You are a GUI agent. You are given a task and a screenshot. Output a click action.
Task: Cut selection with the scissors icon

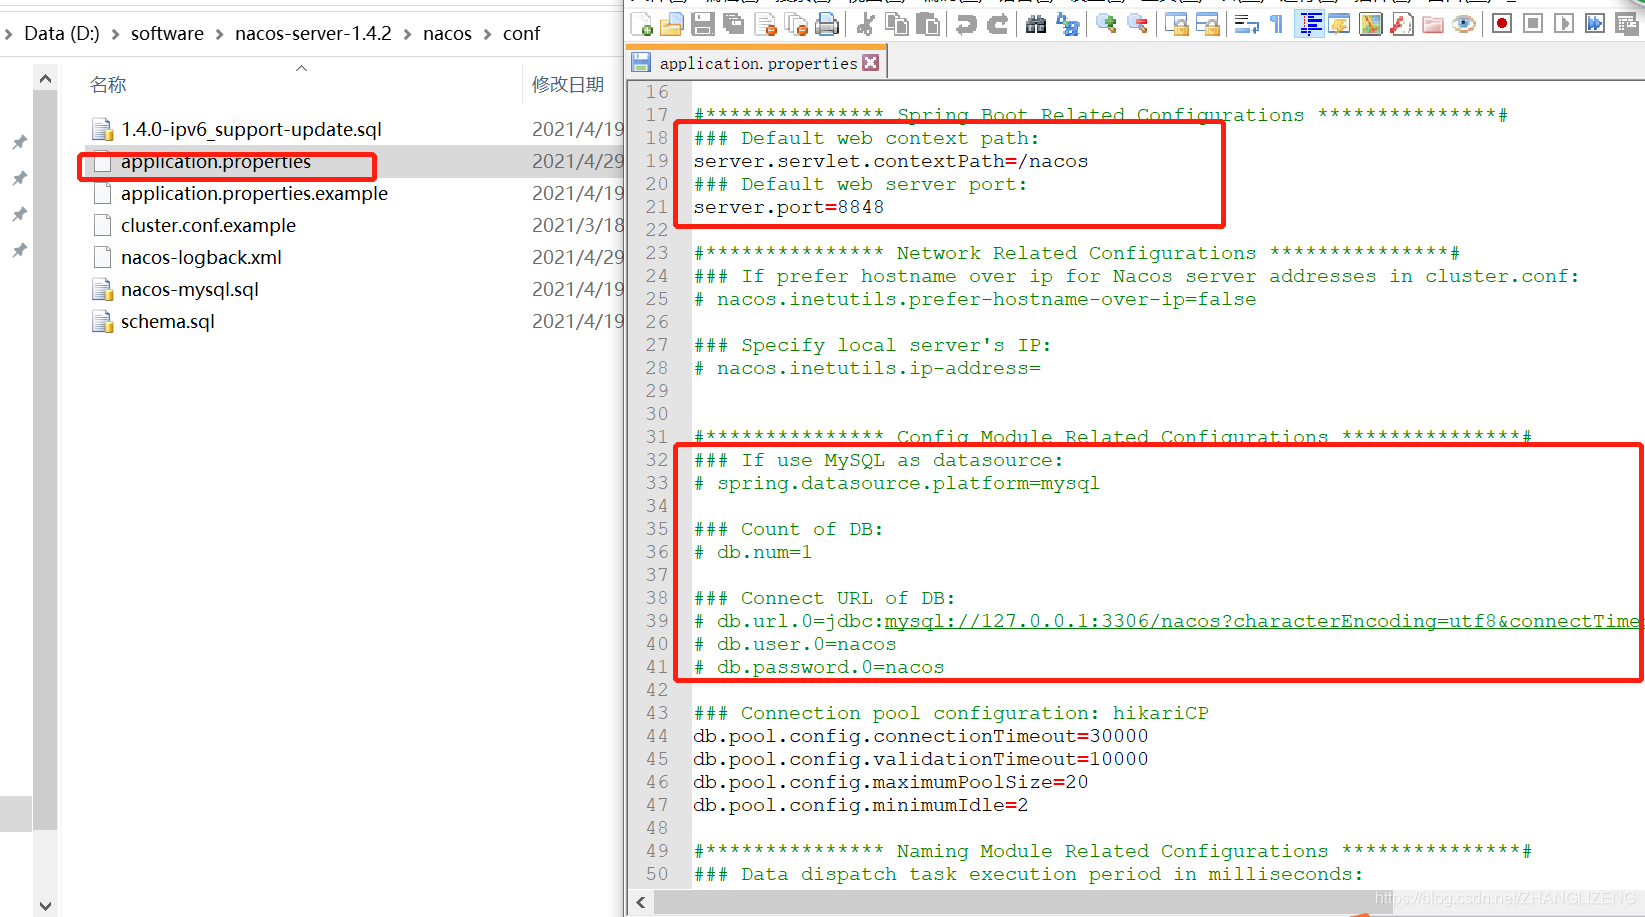click(x=866, y=24)
